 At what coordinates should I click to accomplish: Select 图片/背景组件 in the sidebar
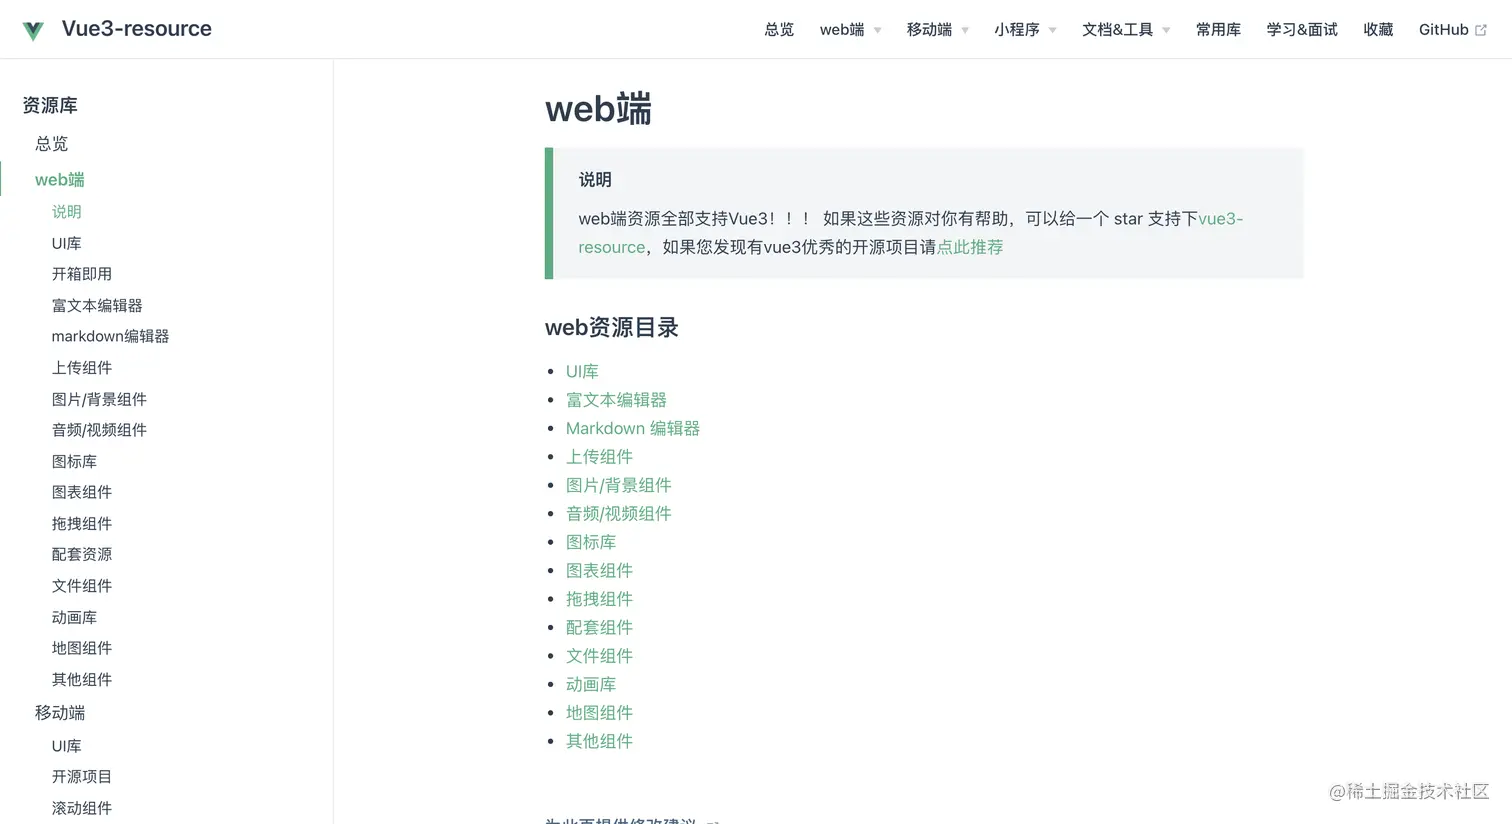[x=99, y=399]
